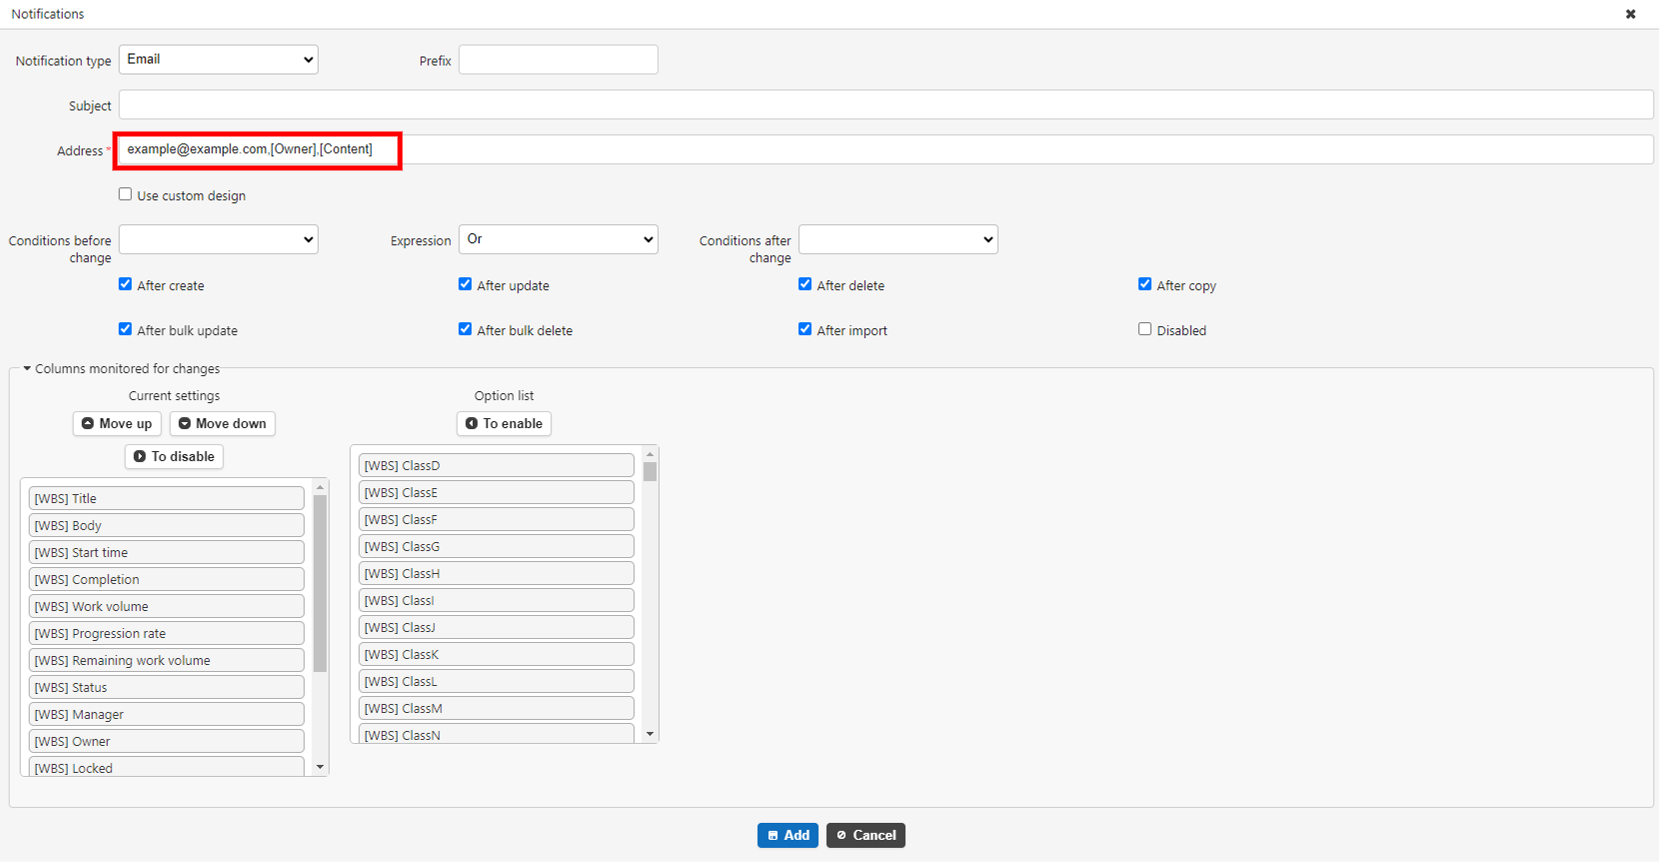Viewport: 1659px width, 862px height.
Task: Click the Move up button
Action: point(117,423)
